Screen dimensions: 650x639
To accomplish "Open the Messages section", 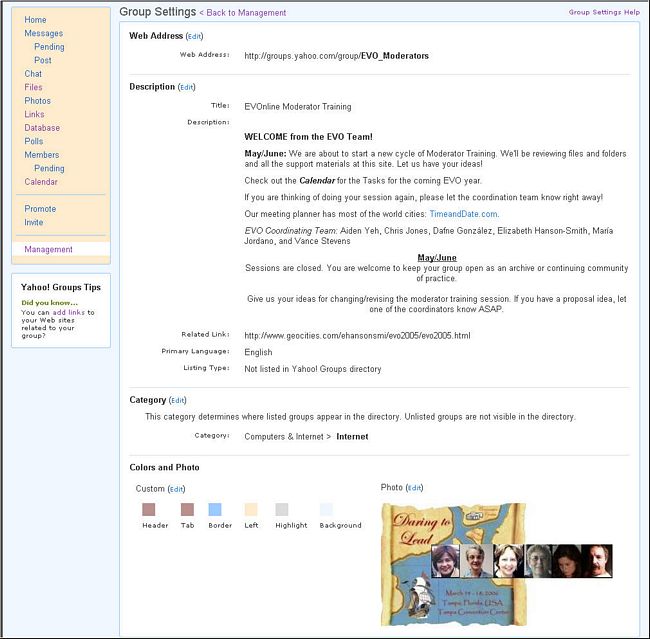I will 44,33.
